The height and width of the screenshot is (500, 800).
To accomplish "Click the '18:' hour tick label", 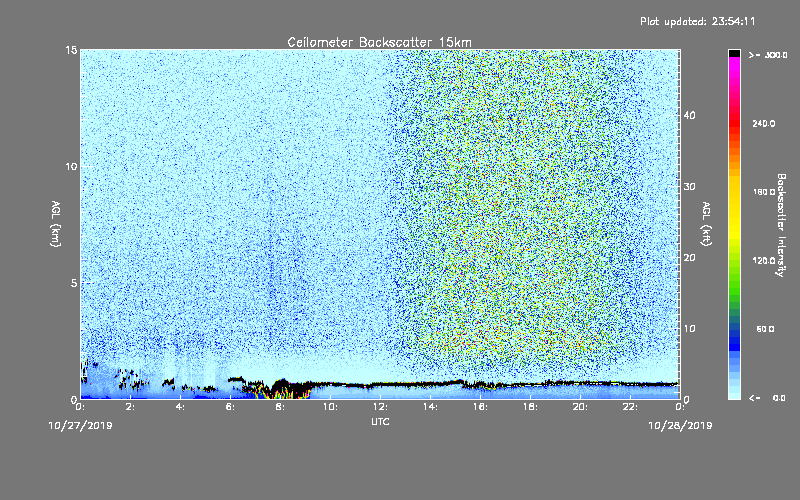I will click(530, 407).
